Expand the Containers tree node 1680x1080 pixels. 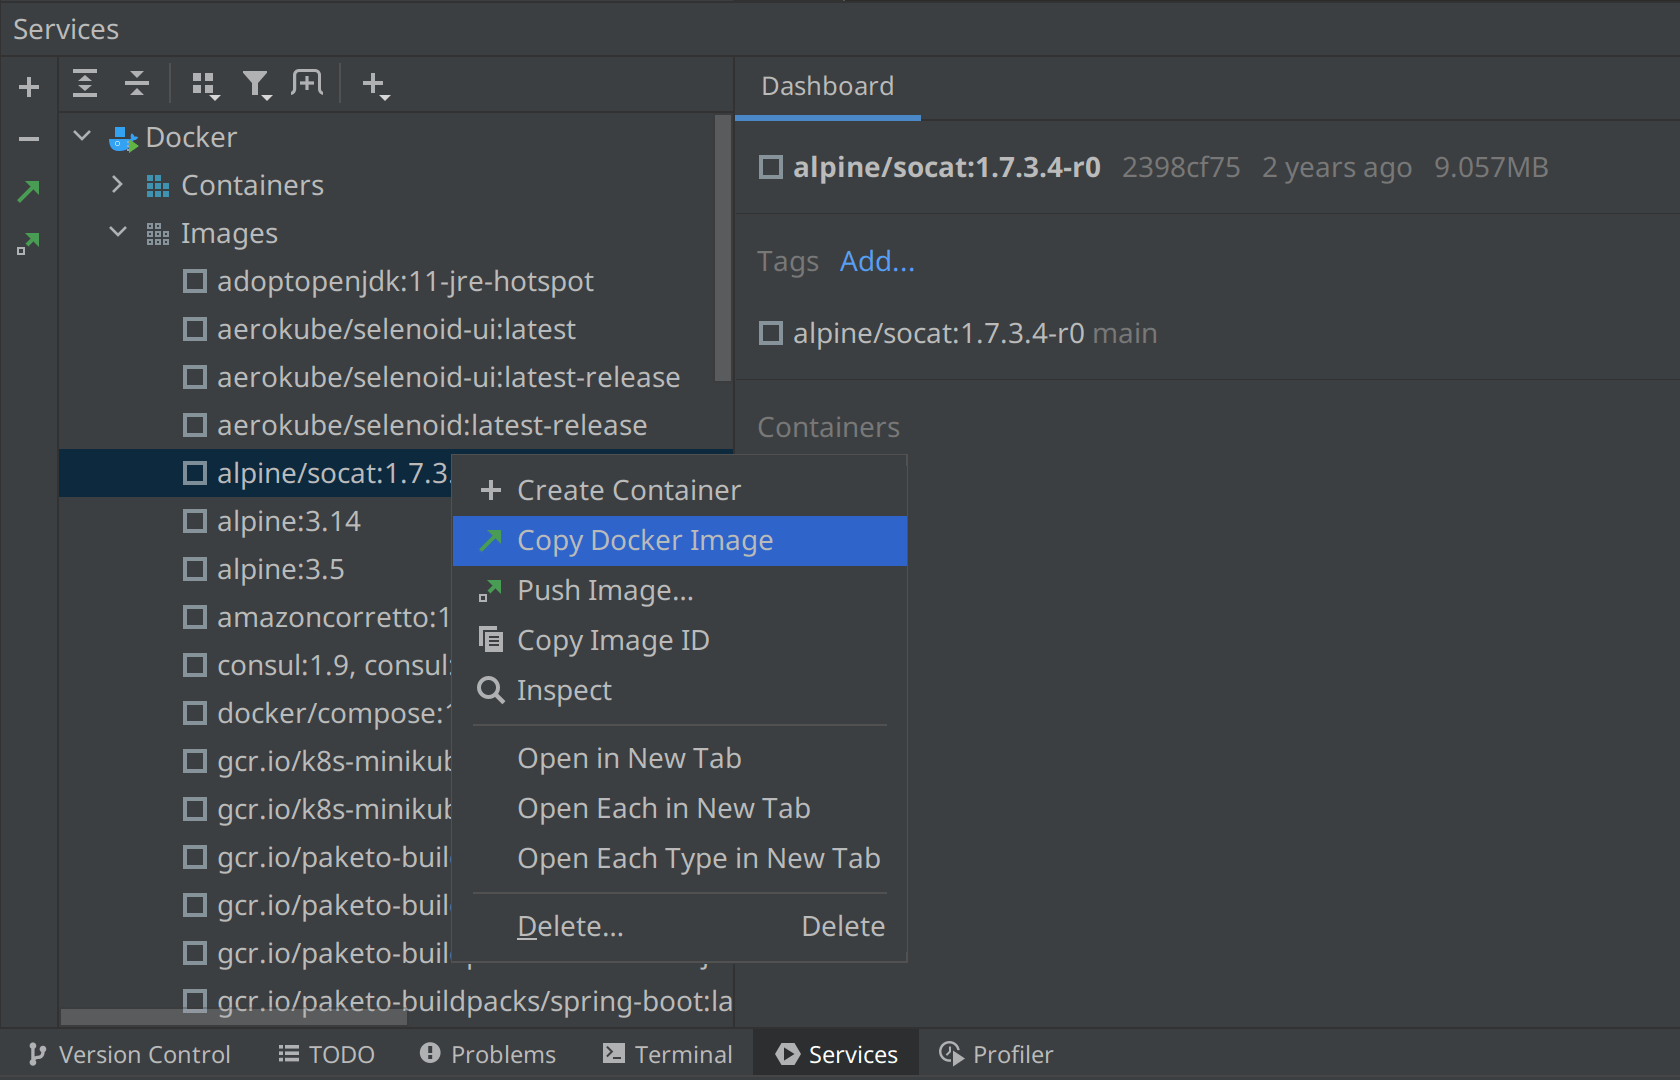(x=117, y=185)
